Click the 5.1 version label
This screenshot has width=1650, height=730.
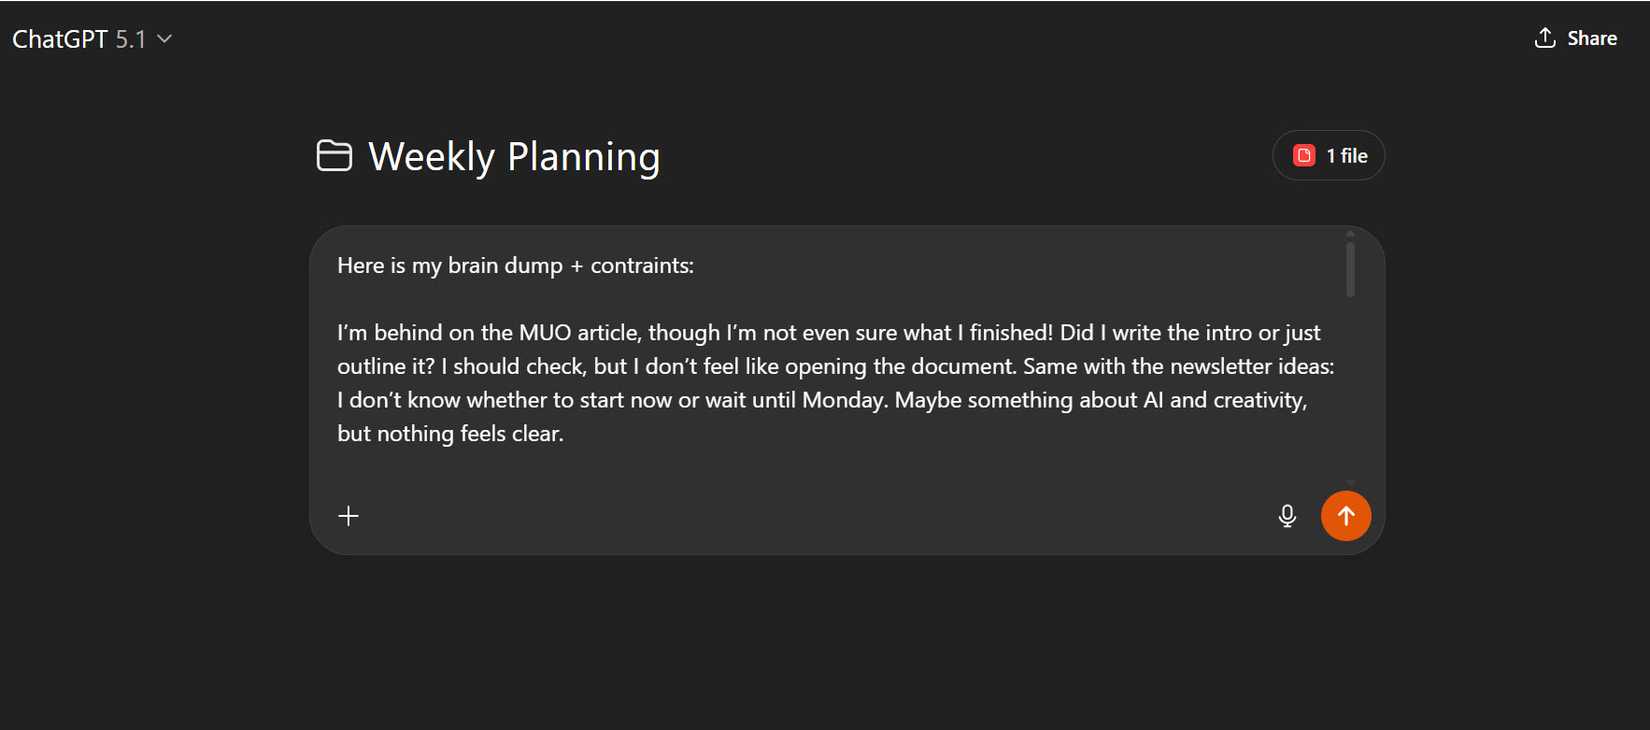130,39
